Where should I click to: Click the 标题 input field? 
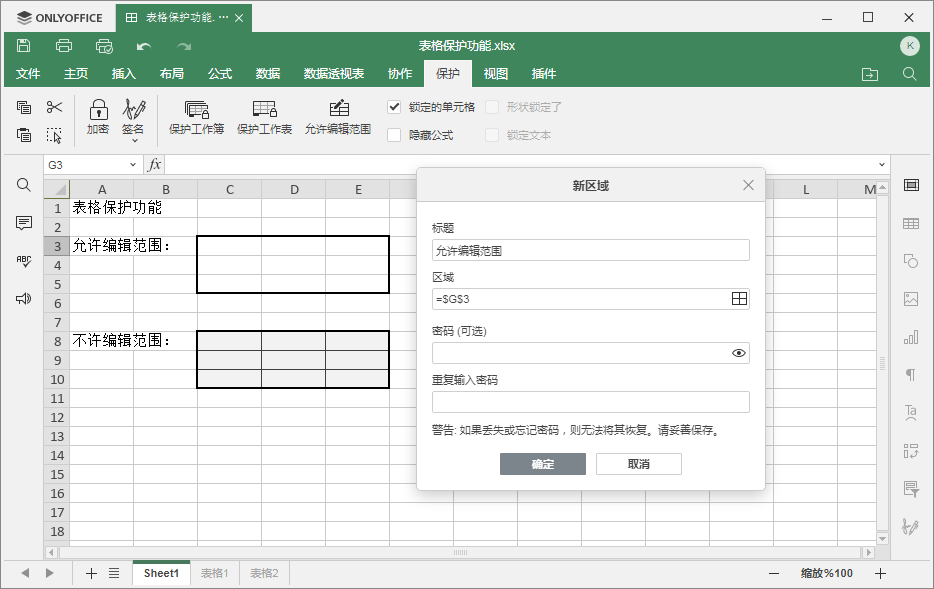590,250
